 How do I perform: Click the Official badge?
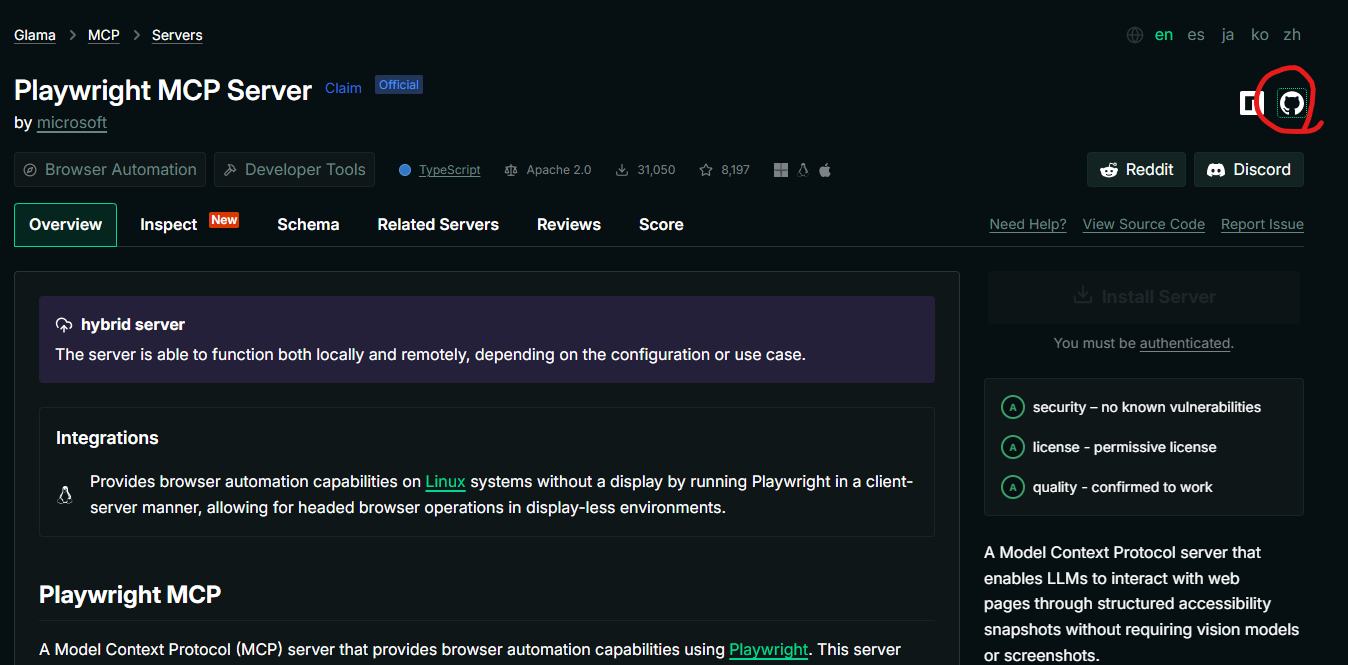[399, 85]
